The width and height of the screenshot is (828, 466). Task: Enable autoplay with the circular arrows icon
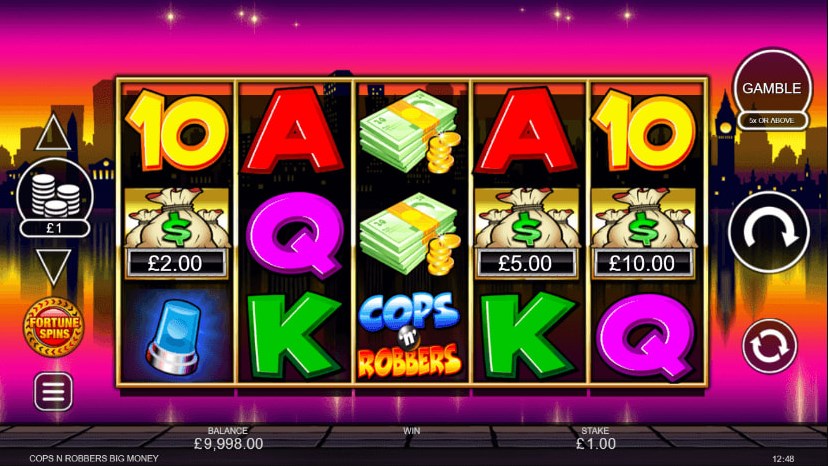(x=769, y=346)
